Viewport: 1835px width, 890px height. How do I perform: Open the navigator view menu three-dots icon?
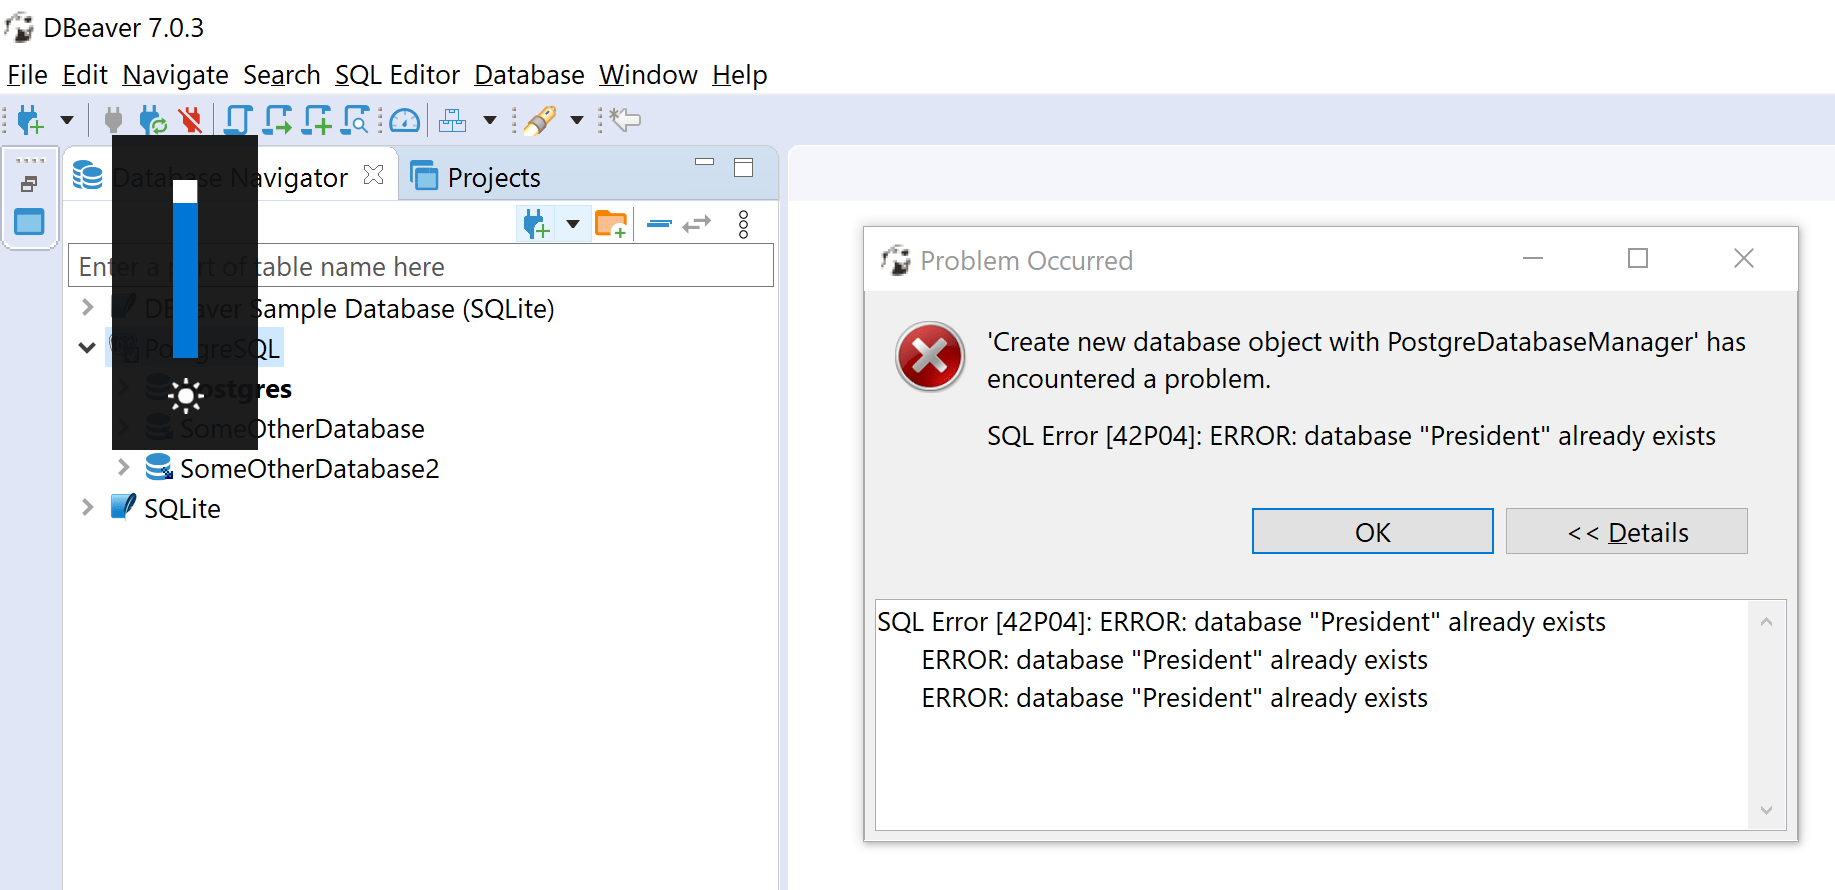click(743, 224)
